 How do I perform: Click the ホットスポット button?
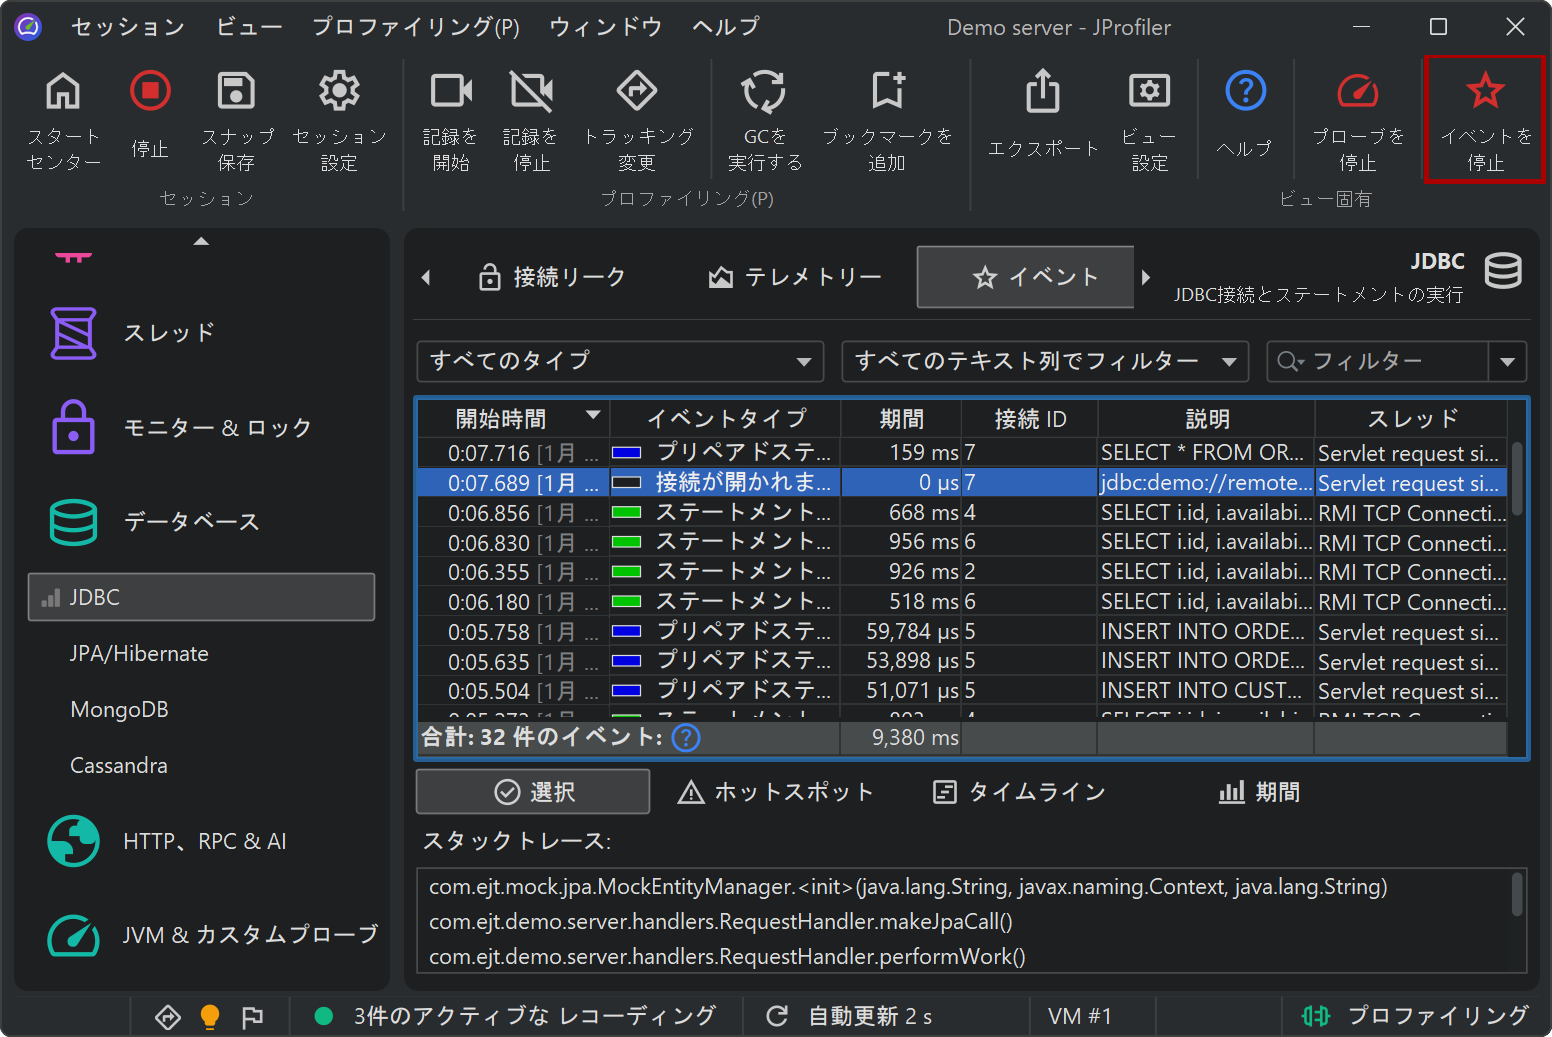pyautogui.click(x=776, y=792)
